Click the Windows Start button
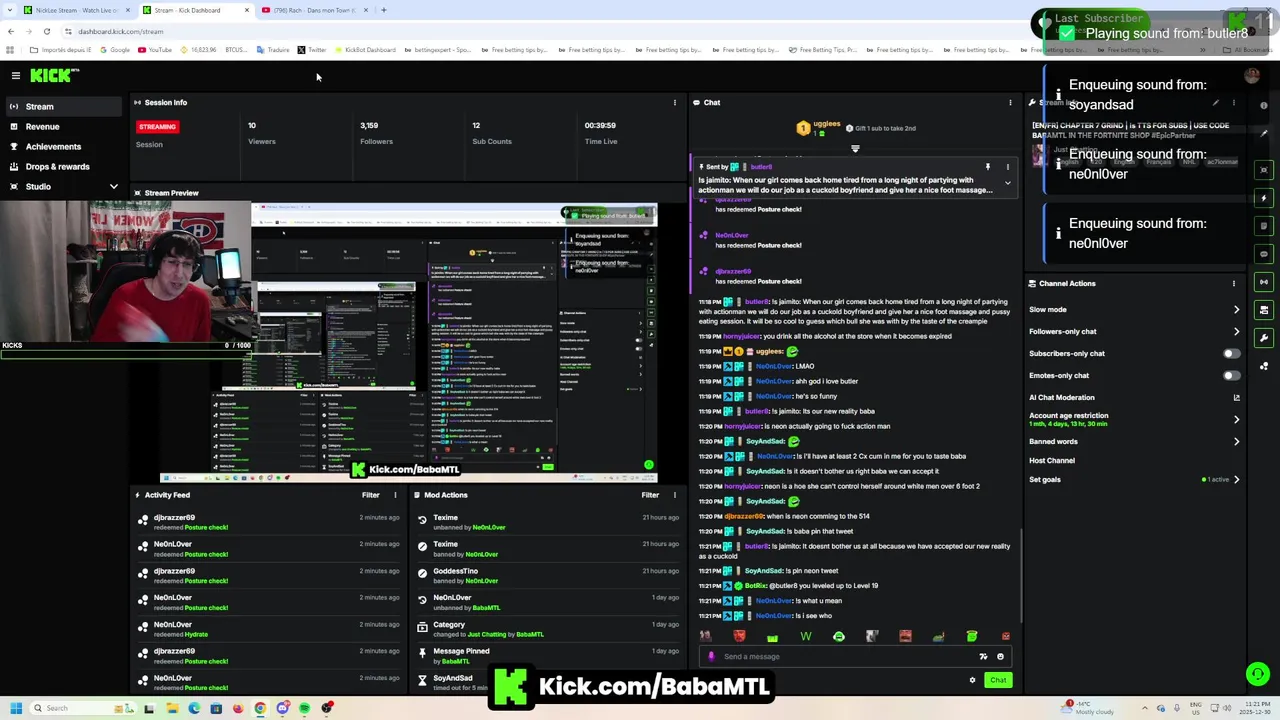Image resolution: width=1280 pixels, height=720 pixels. (16, 708)
